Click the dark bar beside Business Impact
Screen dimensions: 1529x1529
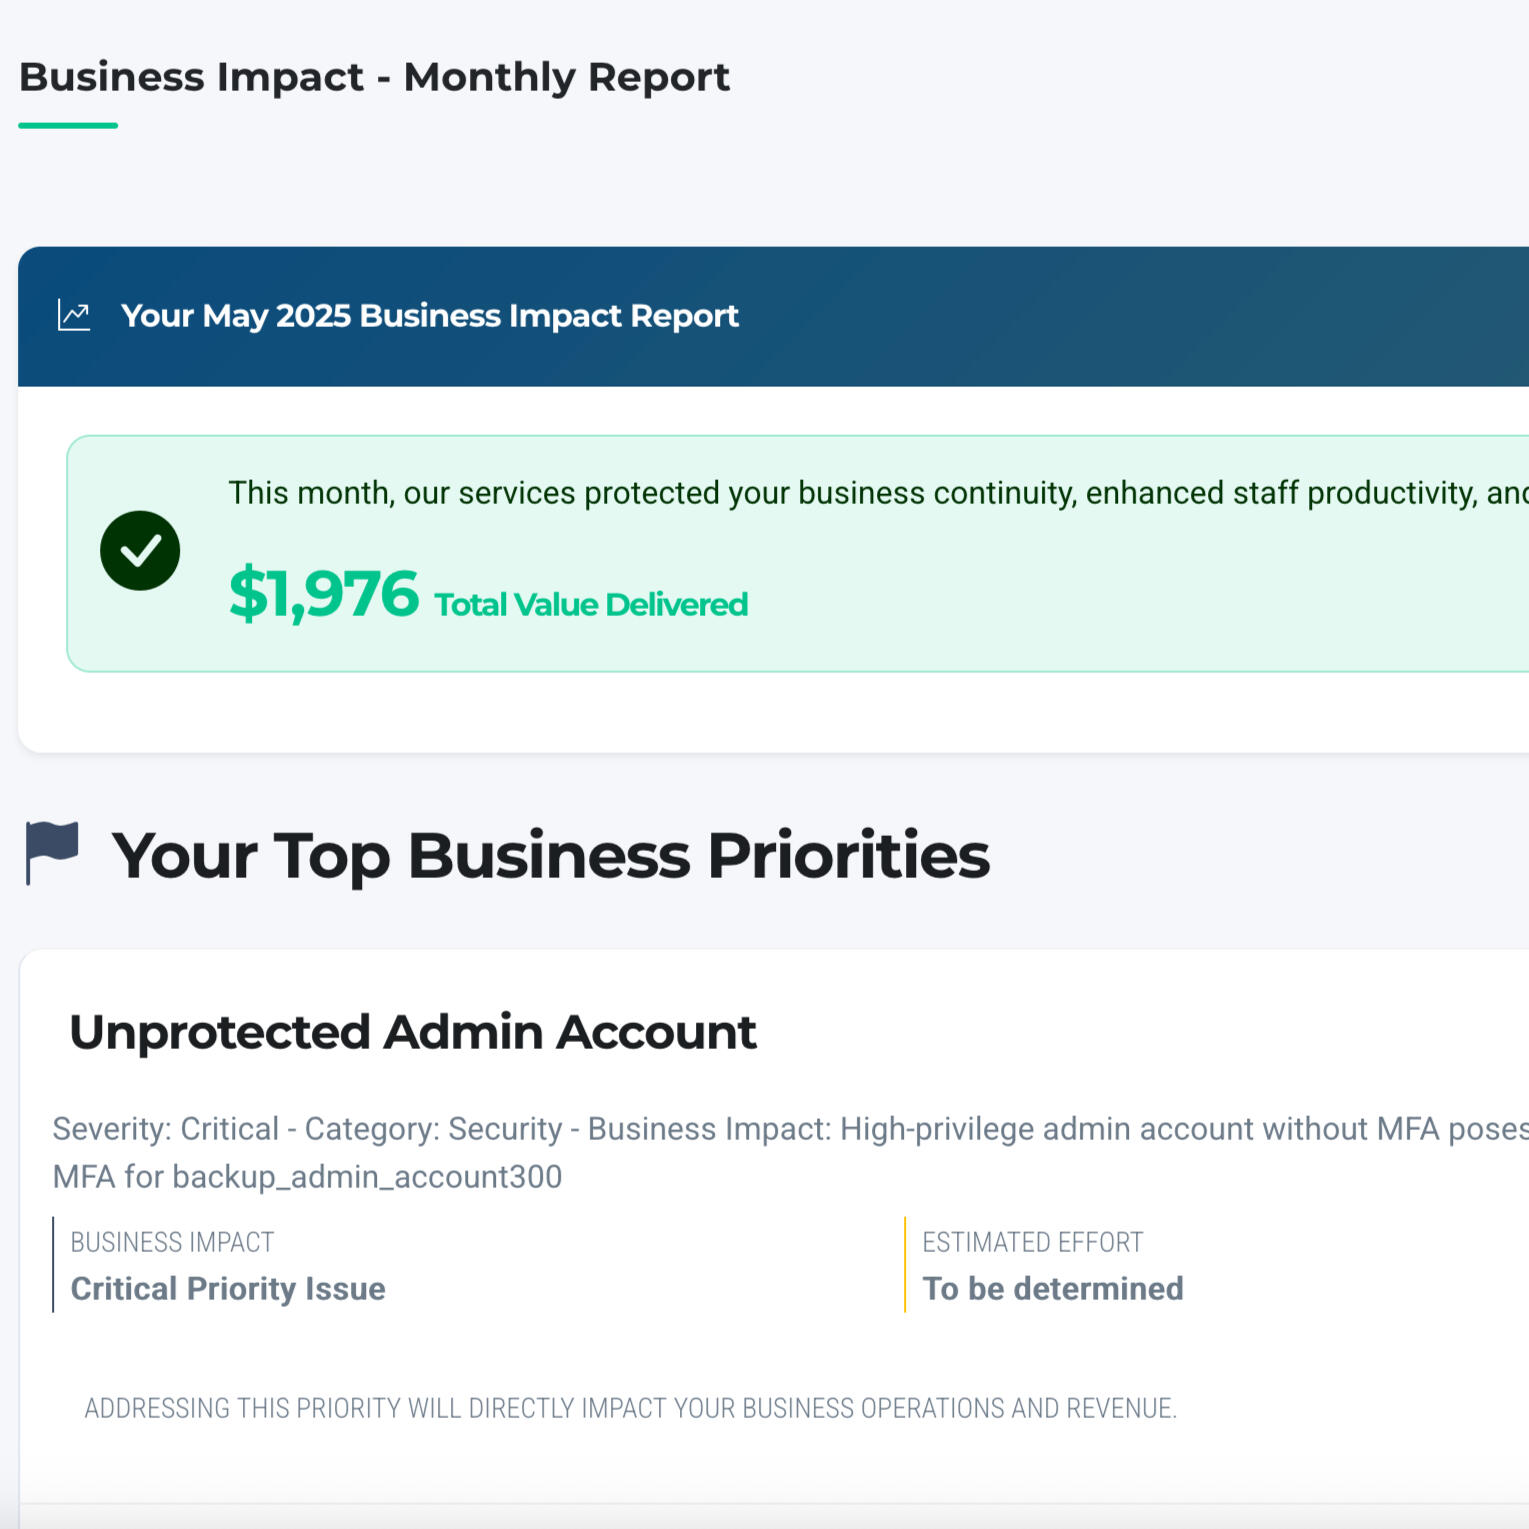pos(53,1264)
